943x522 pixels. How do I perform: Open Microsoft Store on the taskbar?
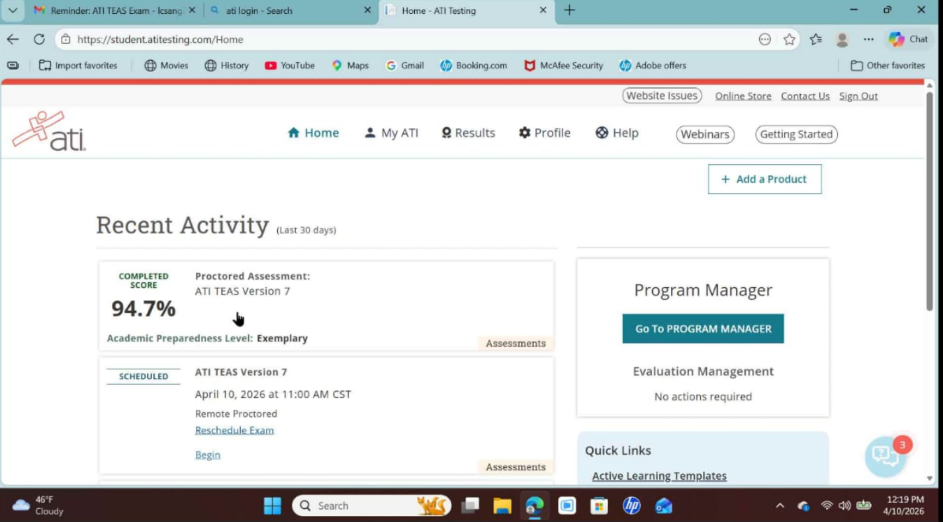click(599, 506)
